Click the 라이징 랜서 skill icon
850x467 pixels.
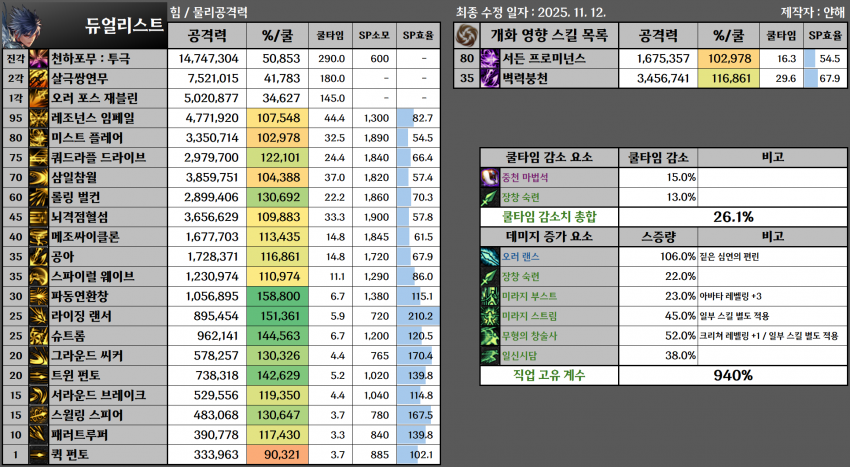[x=40, y=315]
